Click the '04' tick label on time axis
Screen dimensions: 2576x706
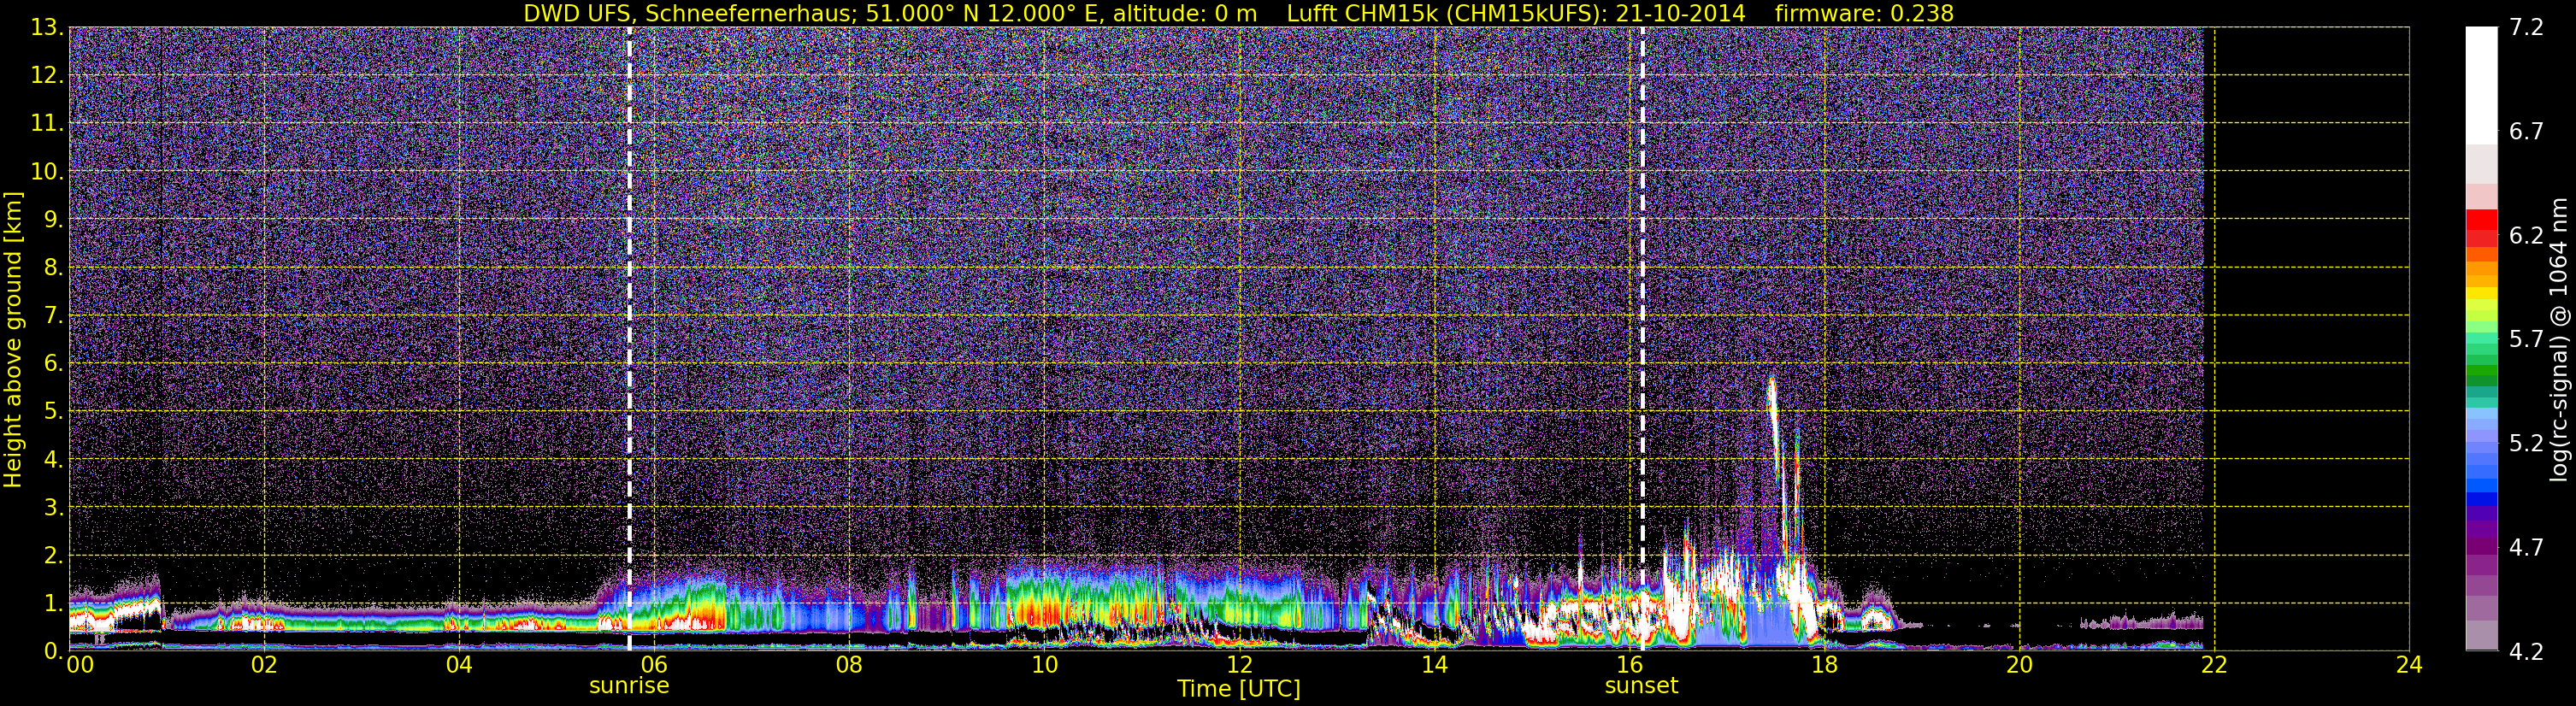point(459,665)
